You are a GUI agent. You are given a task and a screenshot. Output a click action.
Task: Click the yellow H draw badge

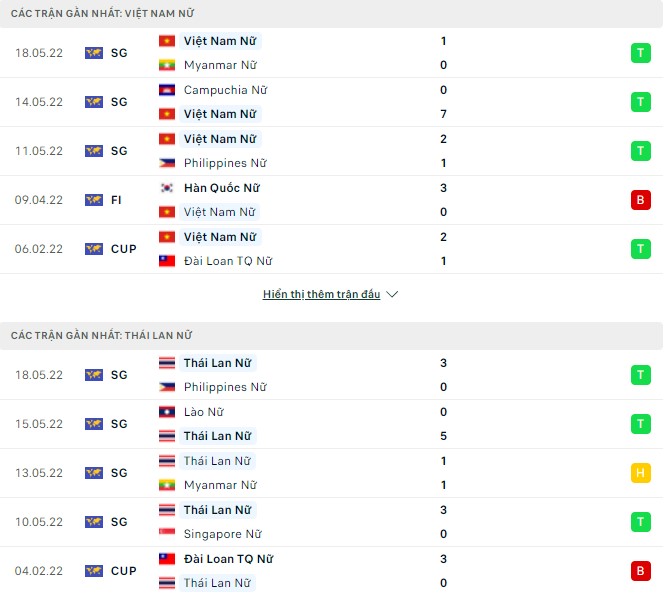[x=639, y=473]
